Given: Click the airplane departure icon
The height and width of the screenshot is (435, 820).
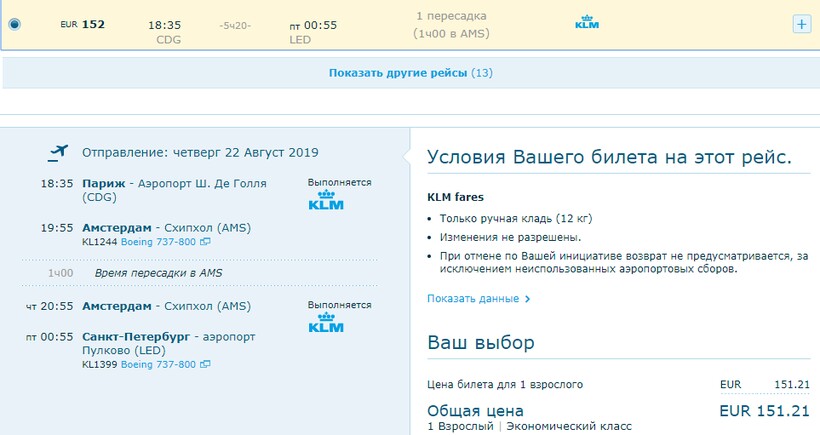Looking at the screenshot, I should tap(57, 153).
